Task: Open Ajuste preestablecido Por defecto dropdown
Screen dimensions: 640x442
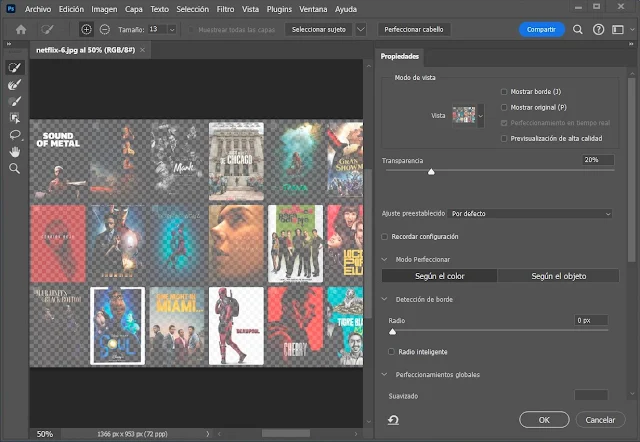Action: pyautogui.click(x=530, y=213)
